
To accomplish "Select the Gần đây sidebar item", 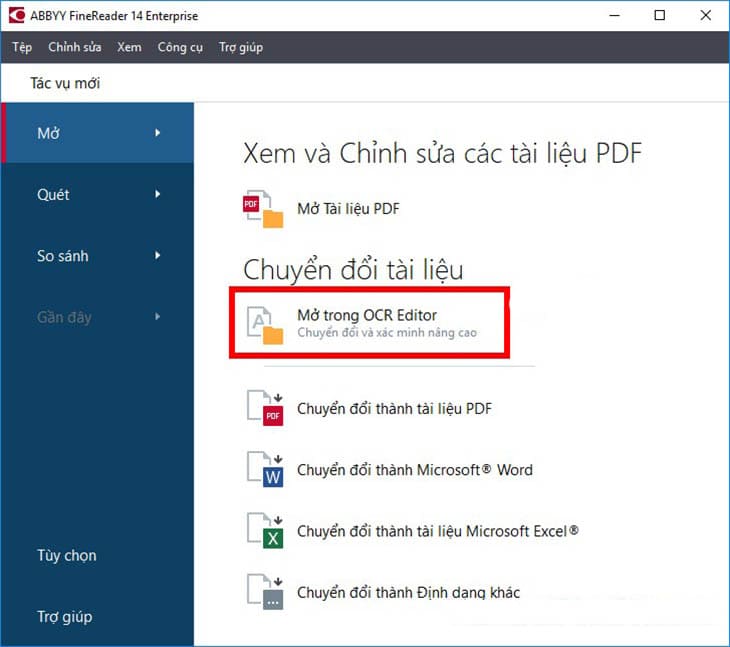I will pos(97,317).
